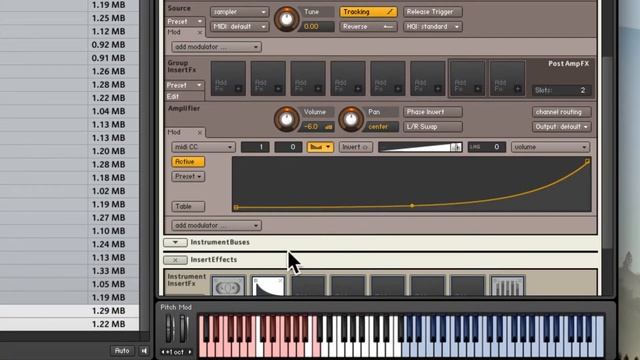This screenshot has width=640, height=360.
Task: Add effect to second Post AmpFX slot
Action: point(507,78)
